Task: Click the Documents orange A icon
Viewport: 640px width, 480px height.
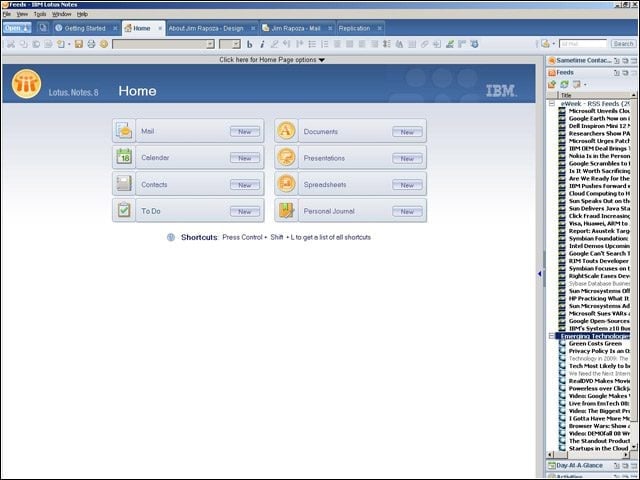Action: 286,131
